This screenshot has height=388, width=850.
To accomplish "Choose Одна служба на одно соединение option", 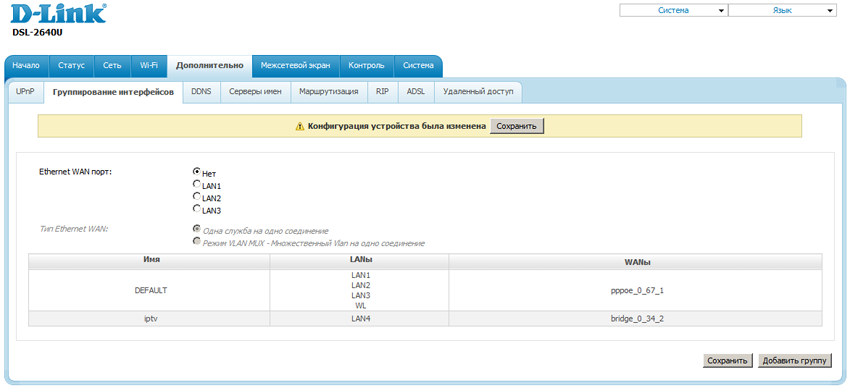I will pyautogui.click(x=197, y=229).
